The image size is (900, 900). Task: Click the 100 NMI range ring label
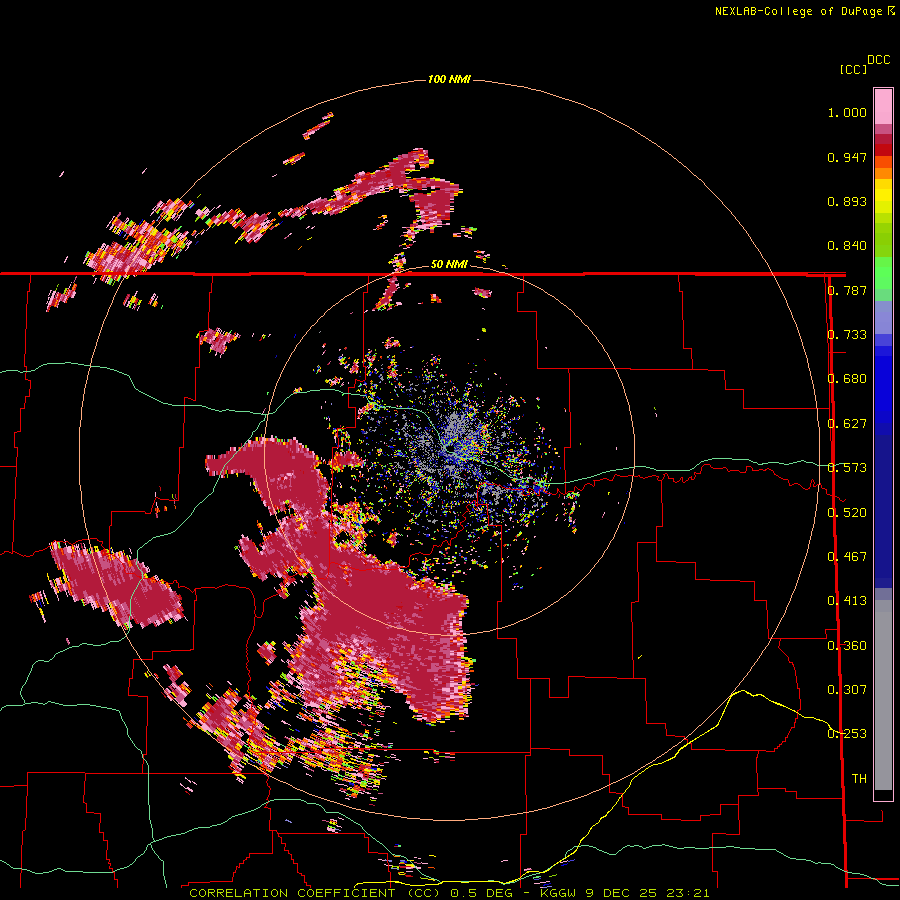[449, 79]
